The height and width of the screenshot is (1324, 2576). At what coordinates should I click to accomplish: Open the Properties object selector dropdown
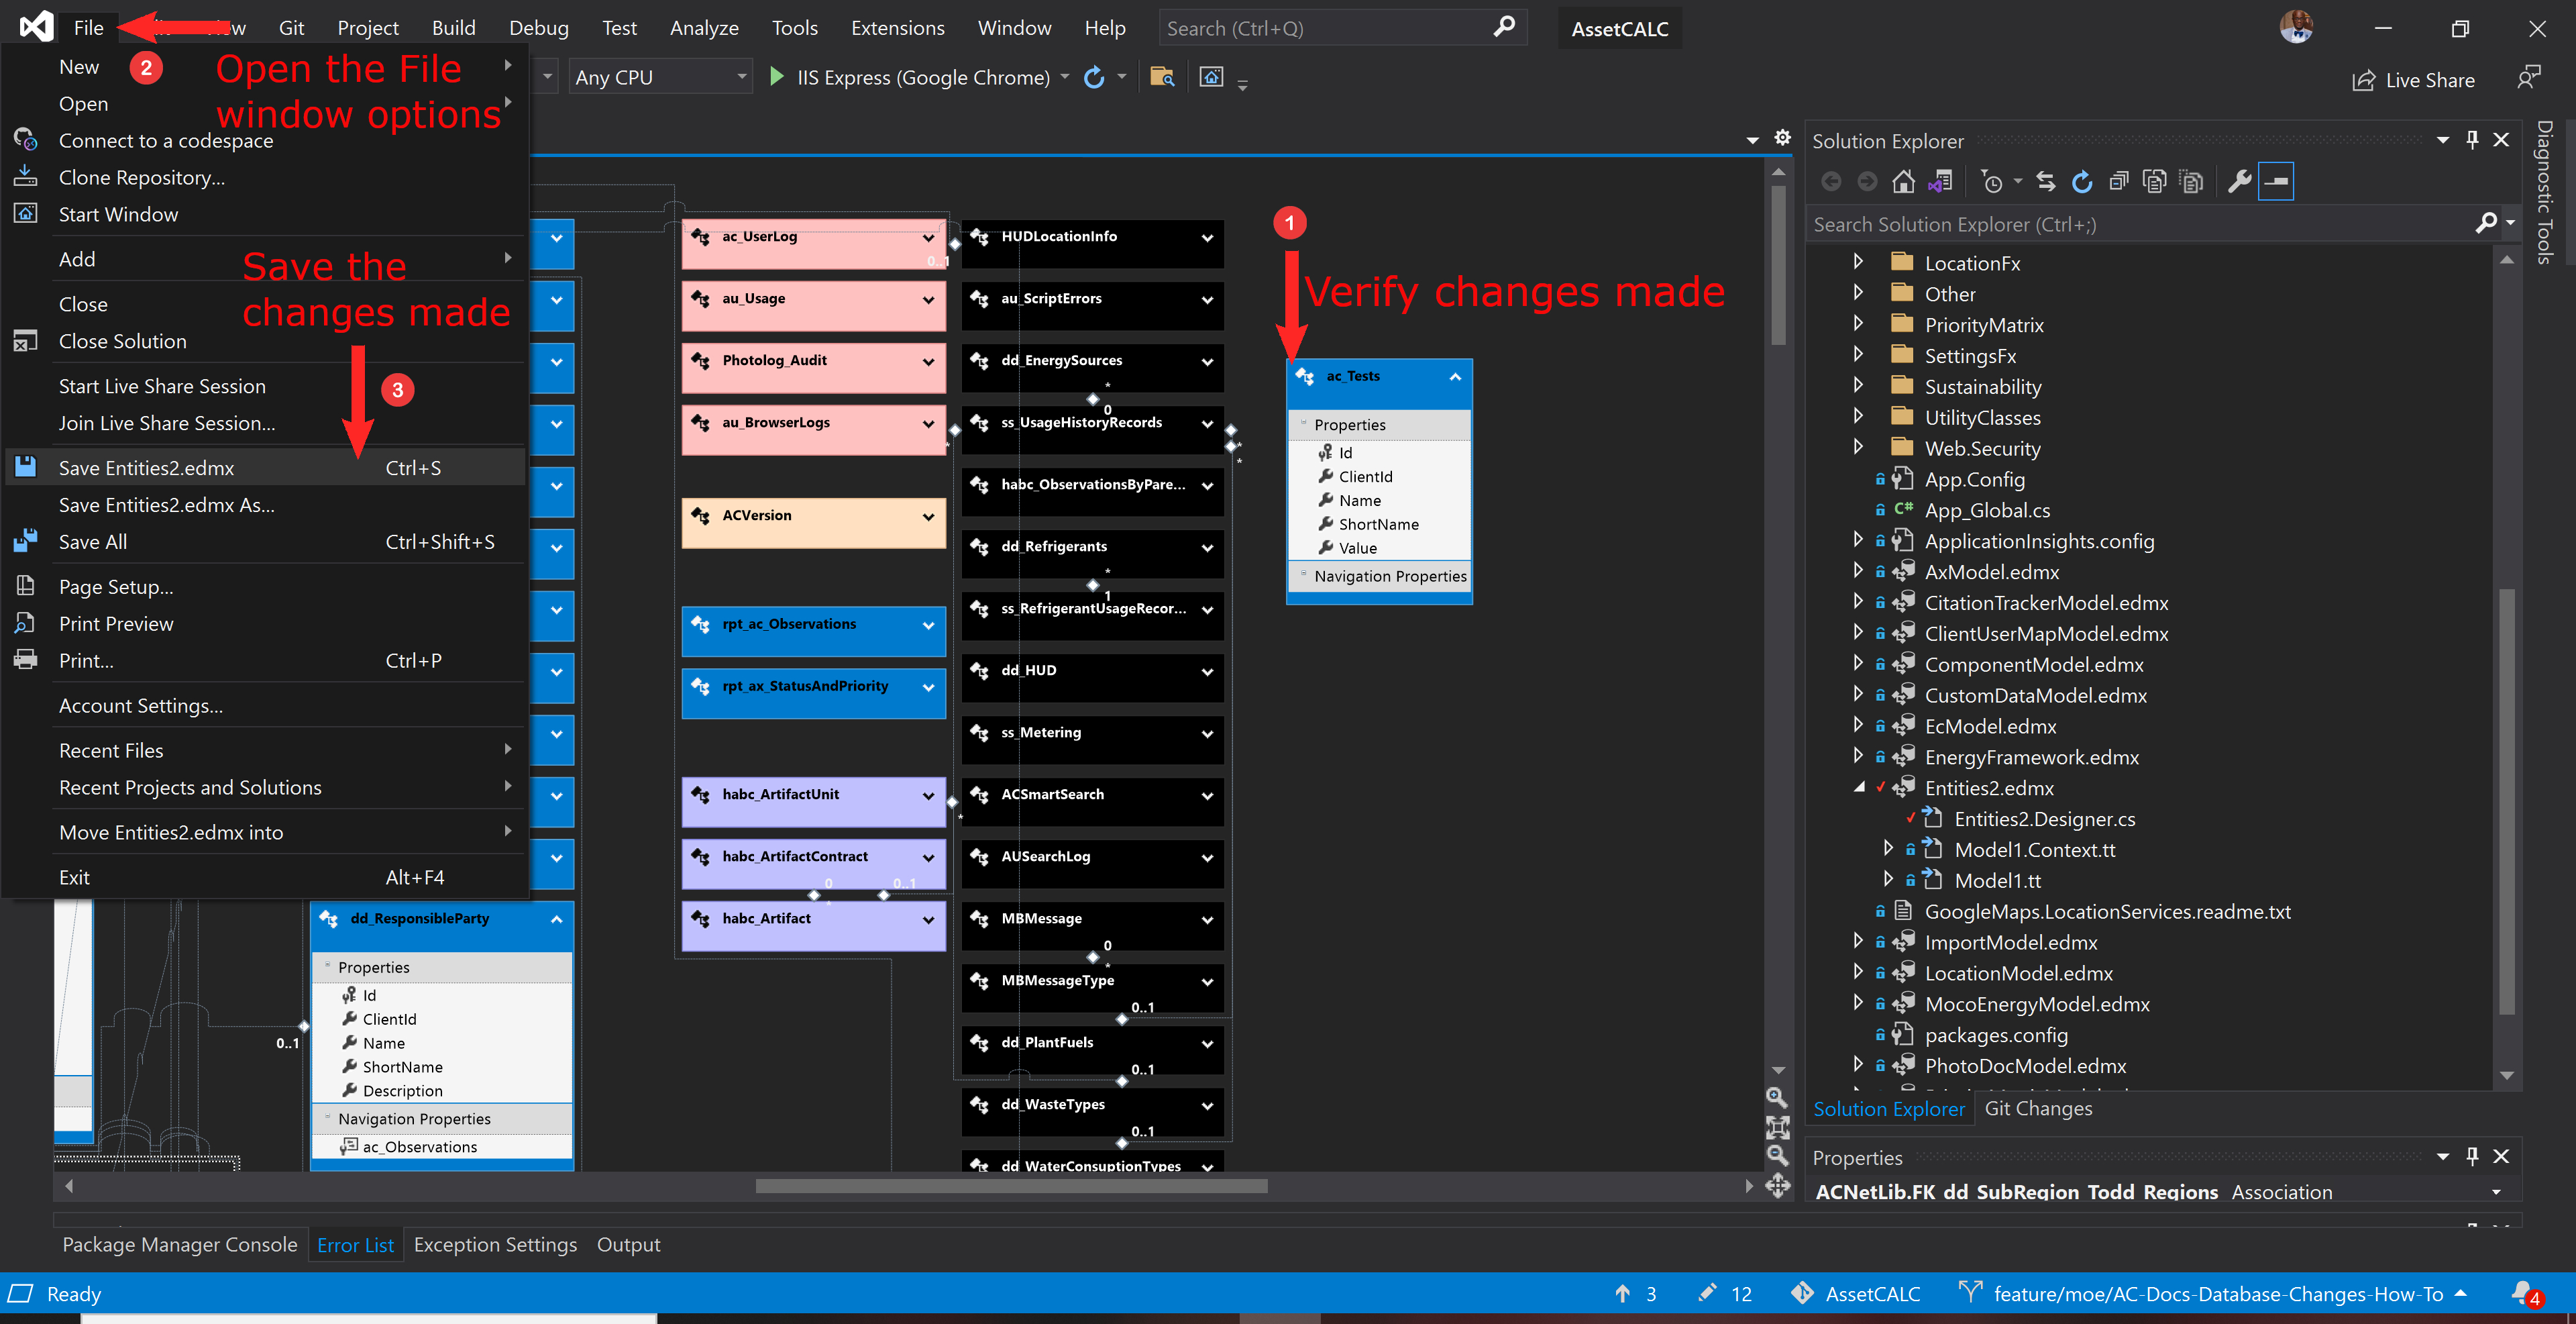pyautogui.click(x=2496, y=1192)
